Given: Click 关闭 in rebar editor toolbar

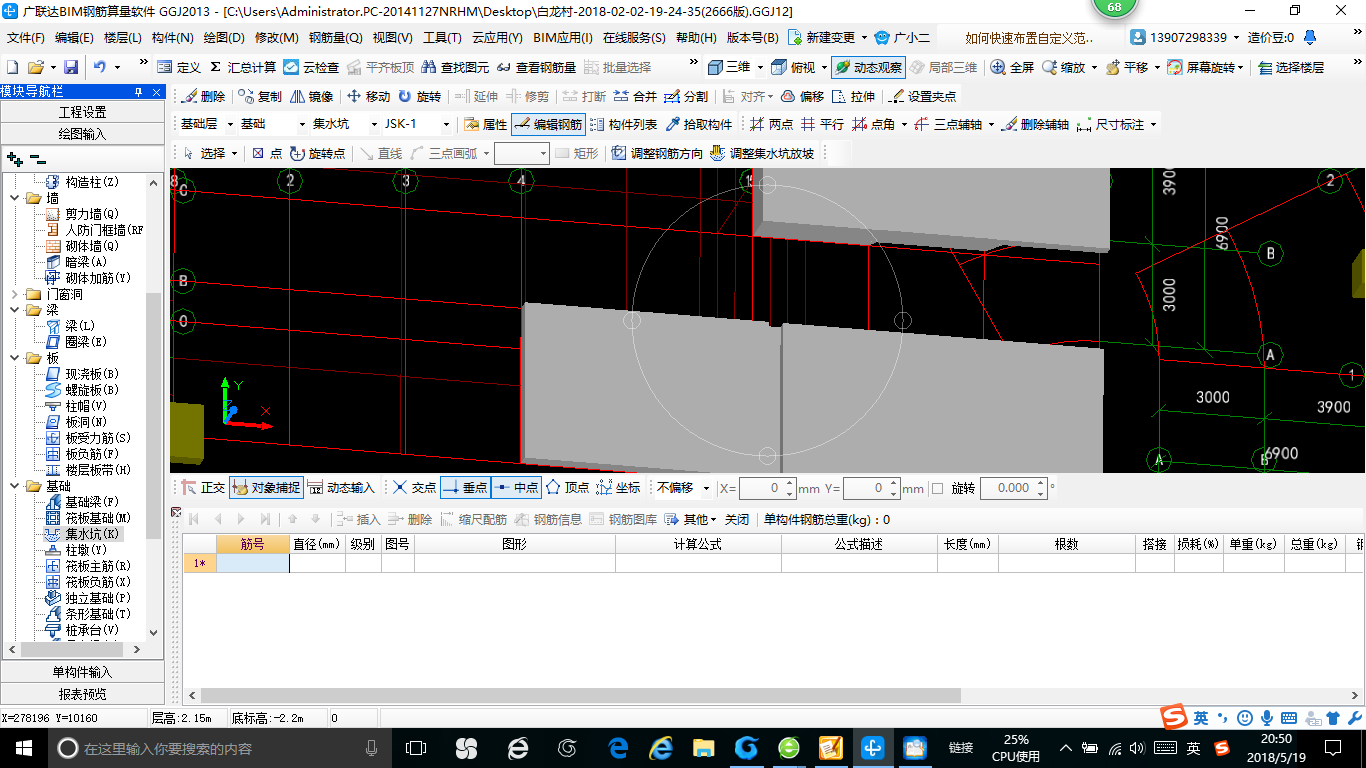Looking at the screenshot, I should (737, 519).
